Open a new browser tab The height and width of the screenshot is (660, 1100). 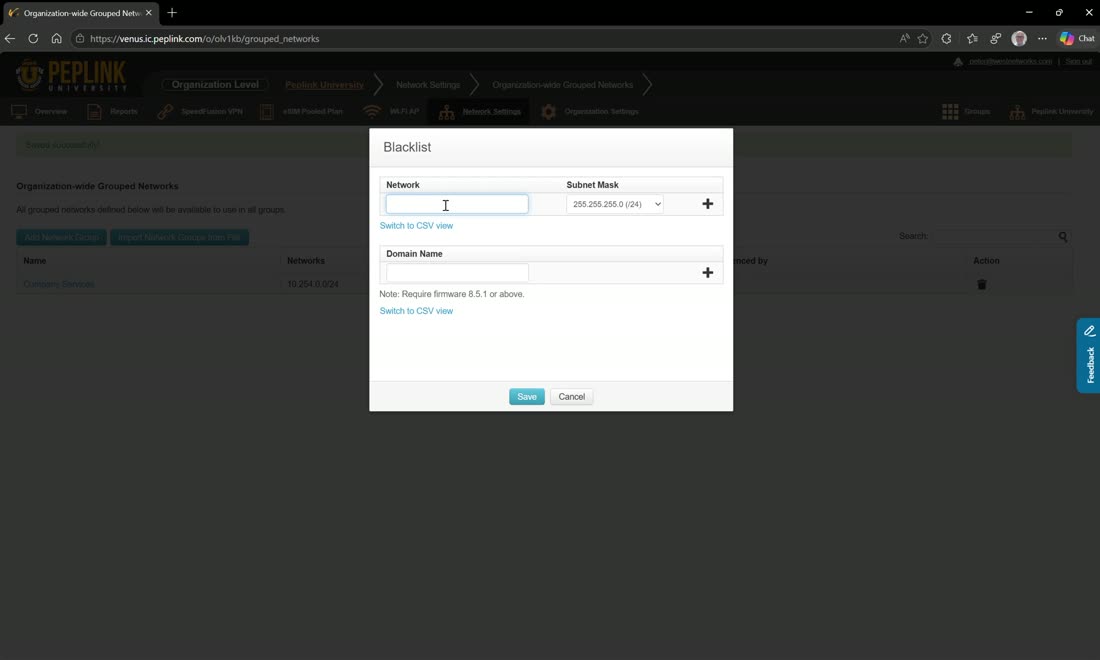(x=172, y=13)
